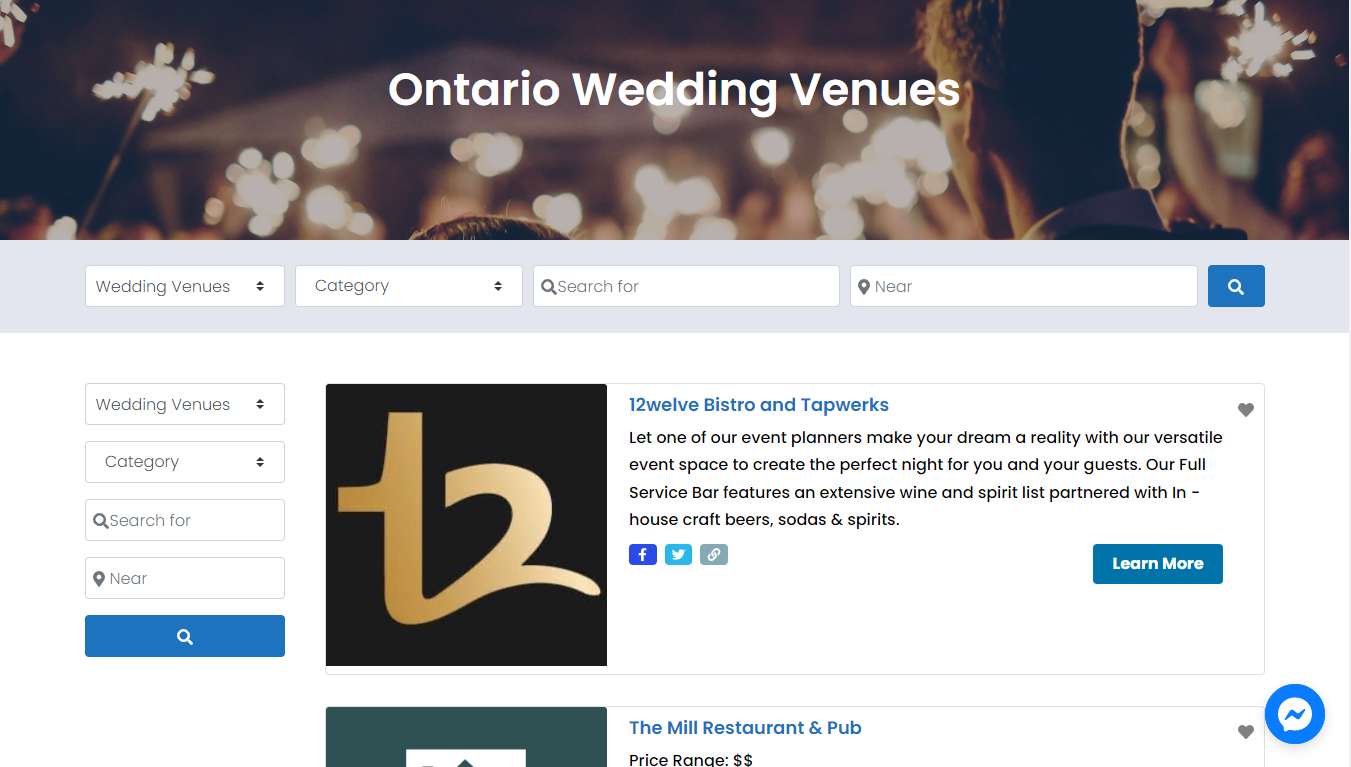Open top Category dropdown
Image resolution: width=1351 pixels, height=767 pixels.
[x=409, y=286]
